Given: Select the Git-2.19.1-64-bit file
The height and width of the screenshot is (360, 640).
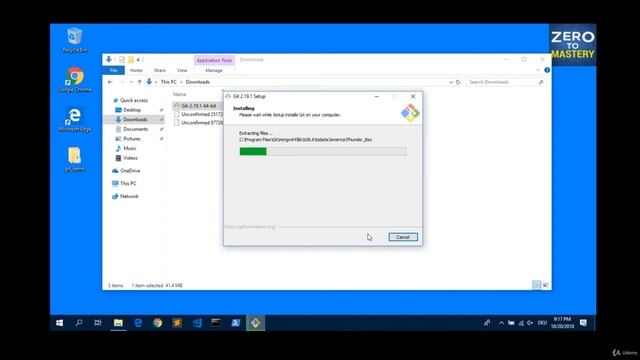Looking at the screenshot, I should (198, 106).
